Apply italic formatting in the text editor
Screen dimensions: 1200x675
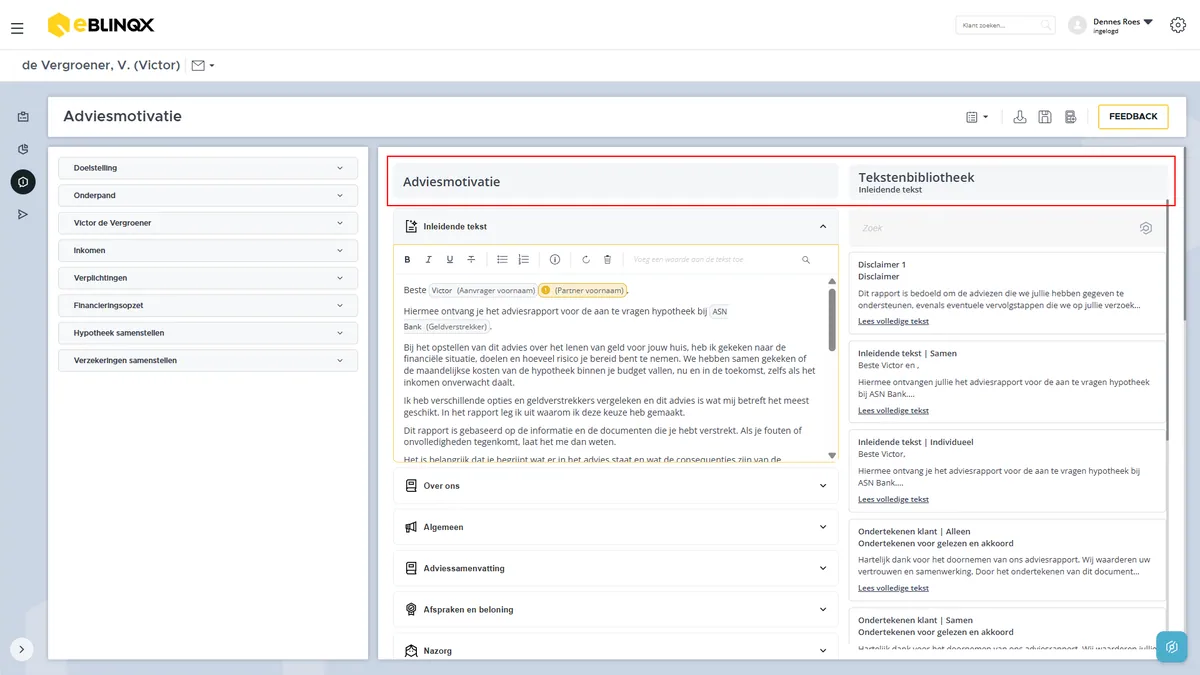coord(428,260)
